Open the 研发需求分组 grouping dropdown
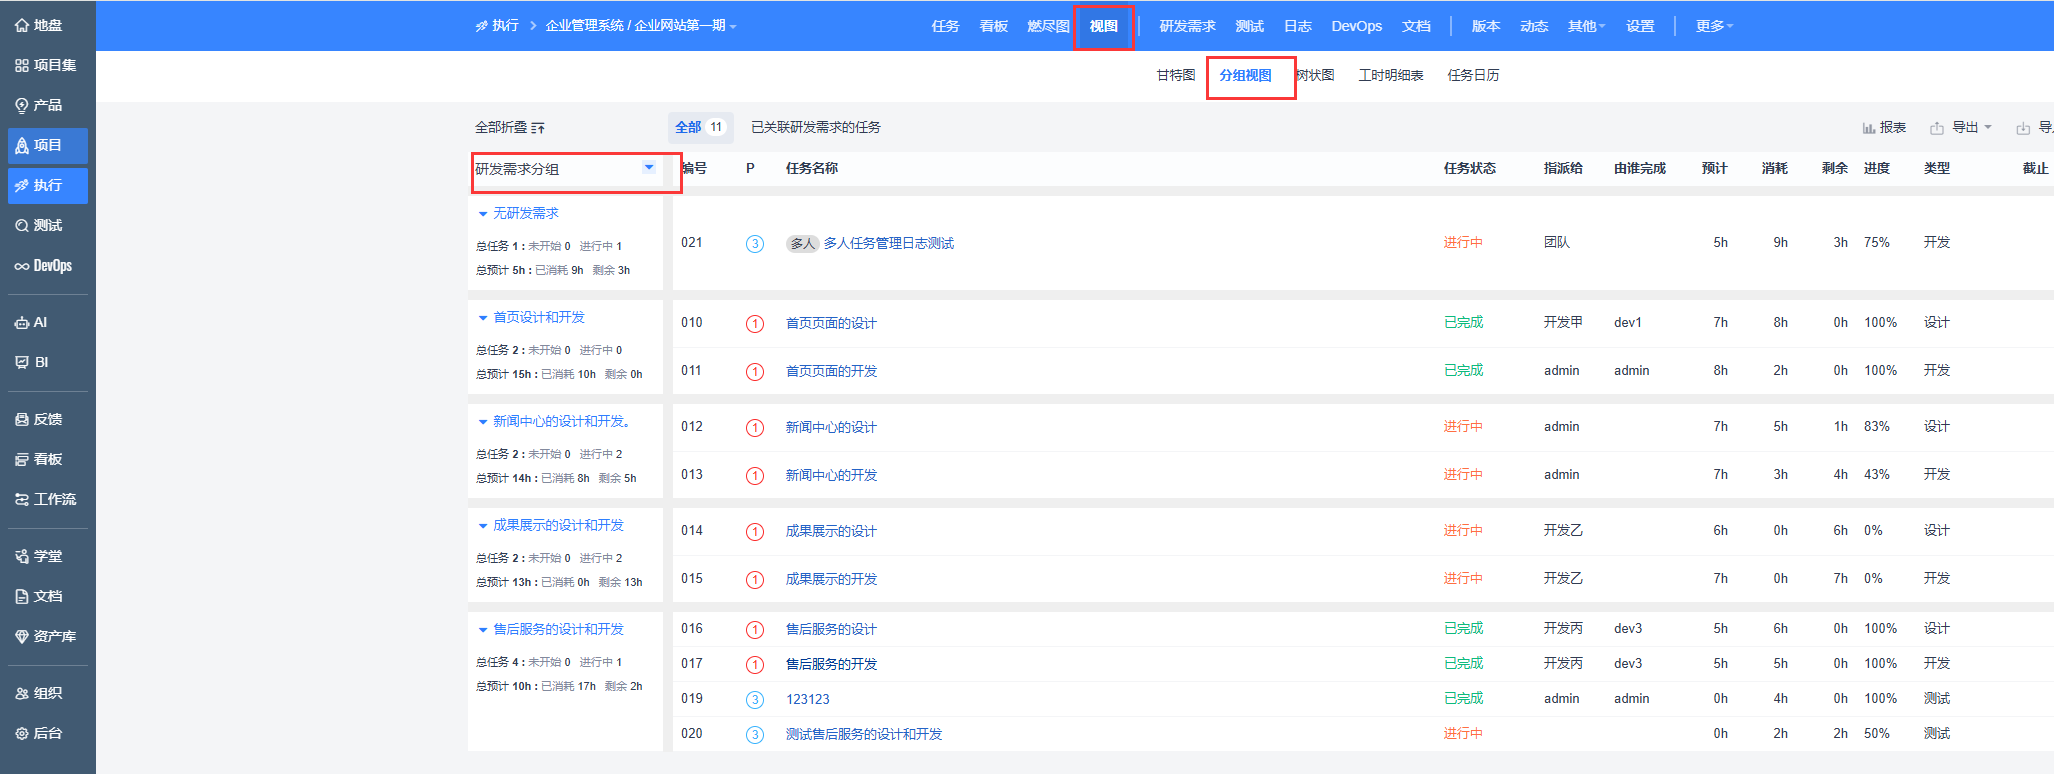 click(x=649, y=168)
